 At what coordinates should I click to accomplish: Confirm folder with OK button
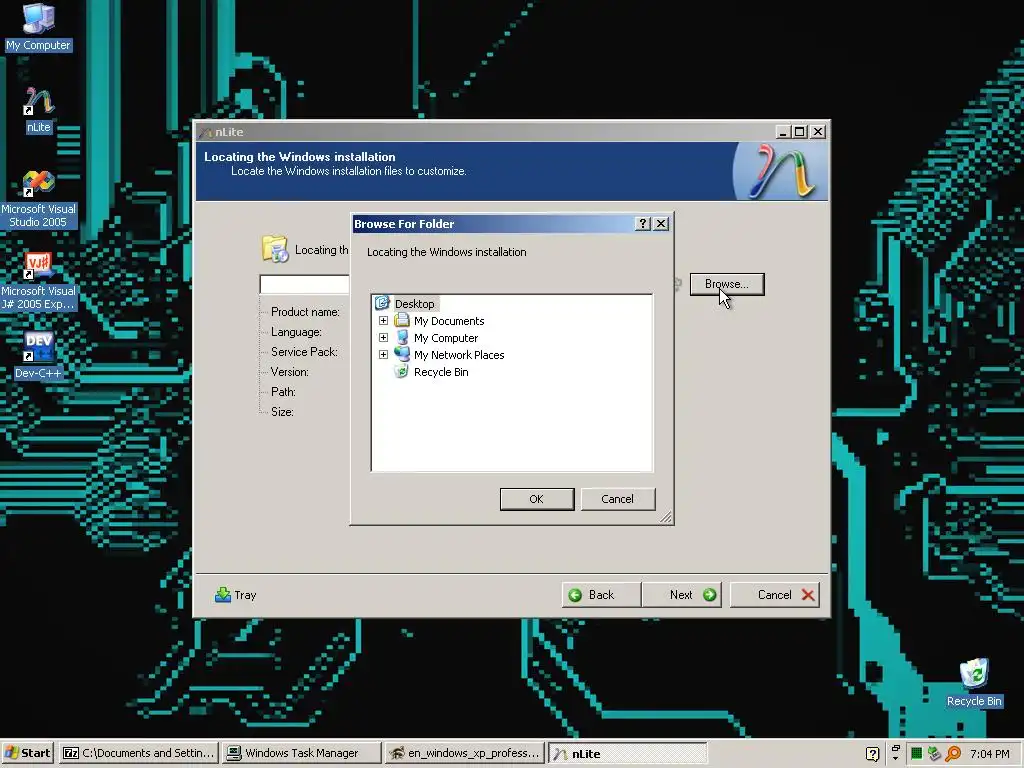(537, 499)
